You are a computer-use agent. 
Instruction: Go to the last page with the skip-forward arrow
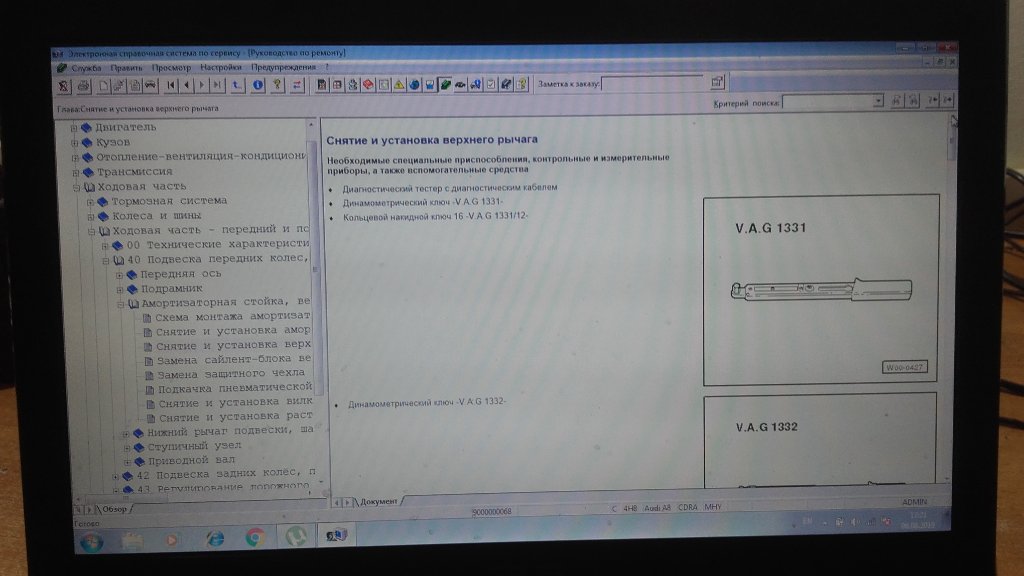point(216,85)
